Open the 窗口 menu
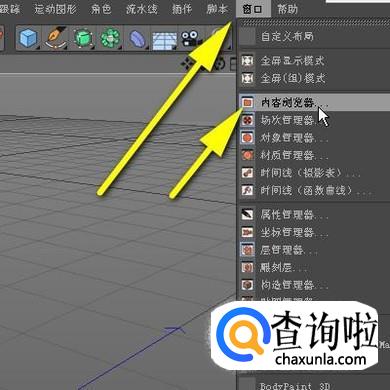The image size is (390, 390). pos(252,9)
